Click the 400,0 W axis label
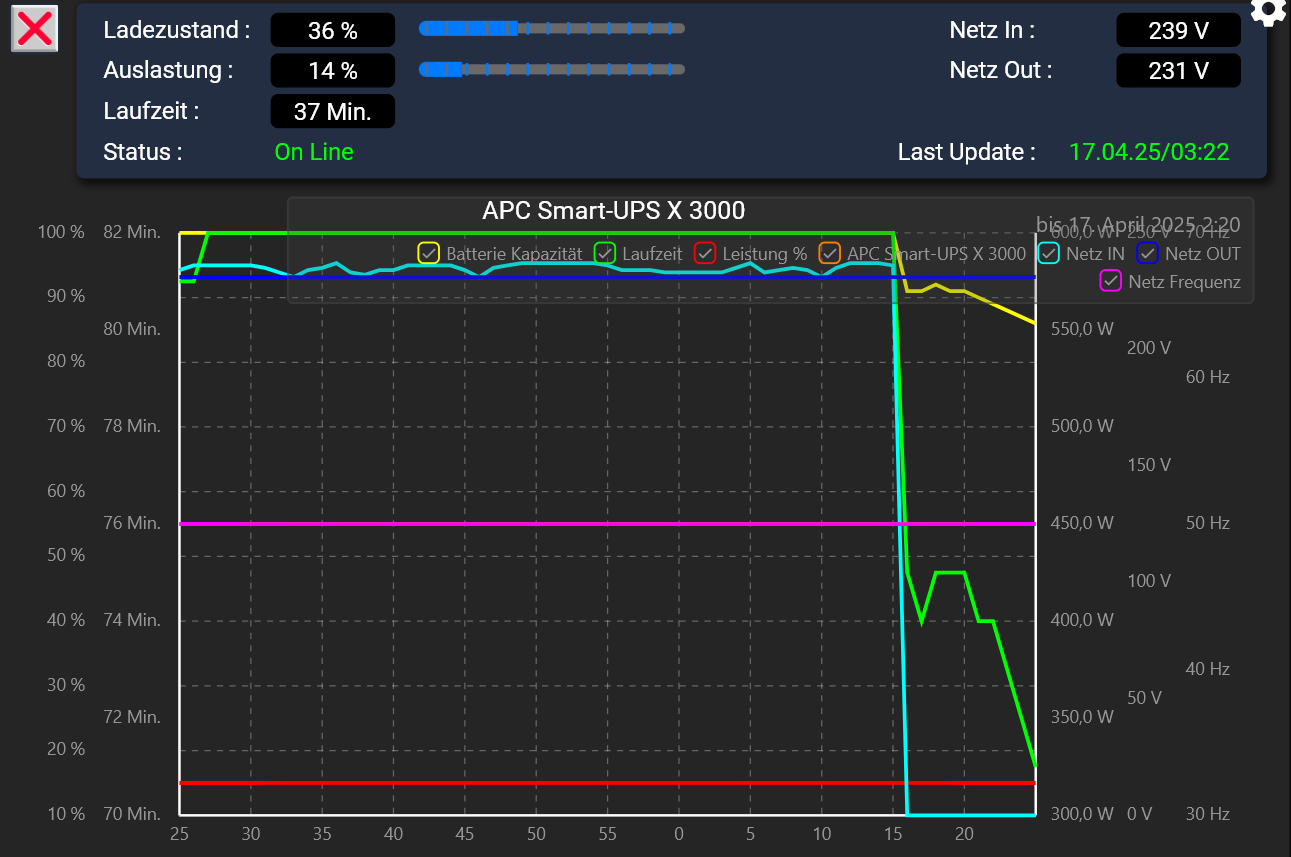 [x=1082, y=620]
